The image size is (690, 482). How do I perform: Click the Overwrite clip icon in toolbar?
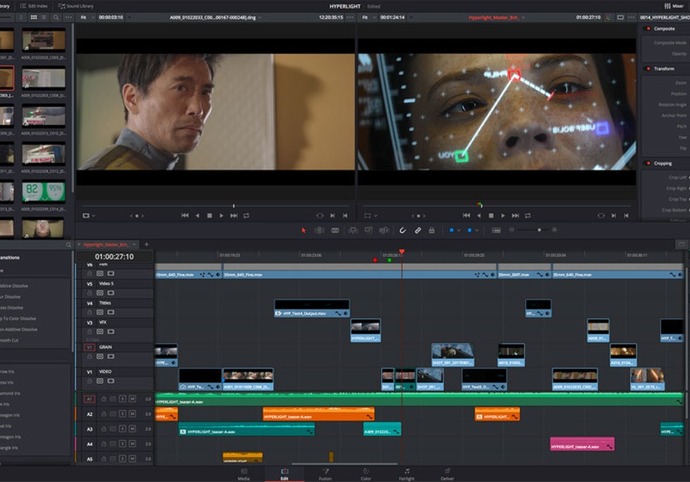click(x=368, y=230)
